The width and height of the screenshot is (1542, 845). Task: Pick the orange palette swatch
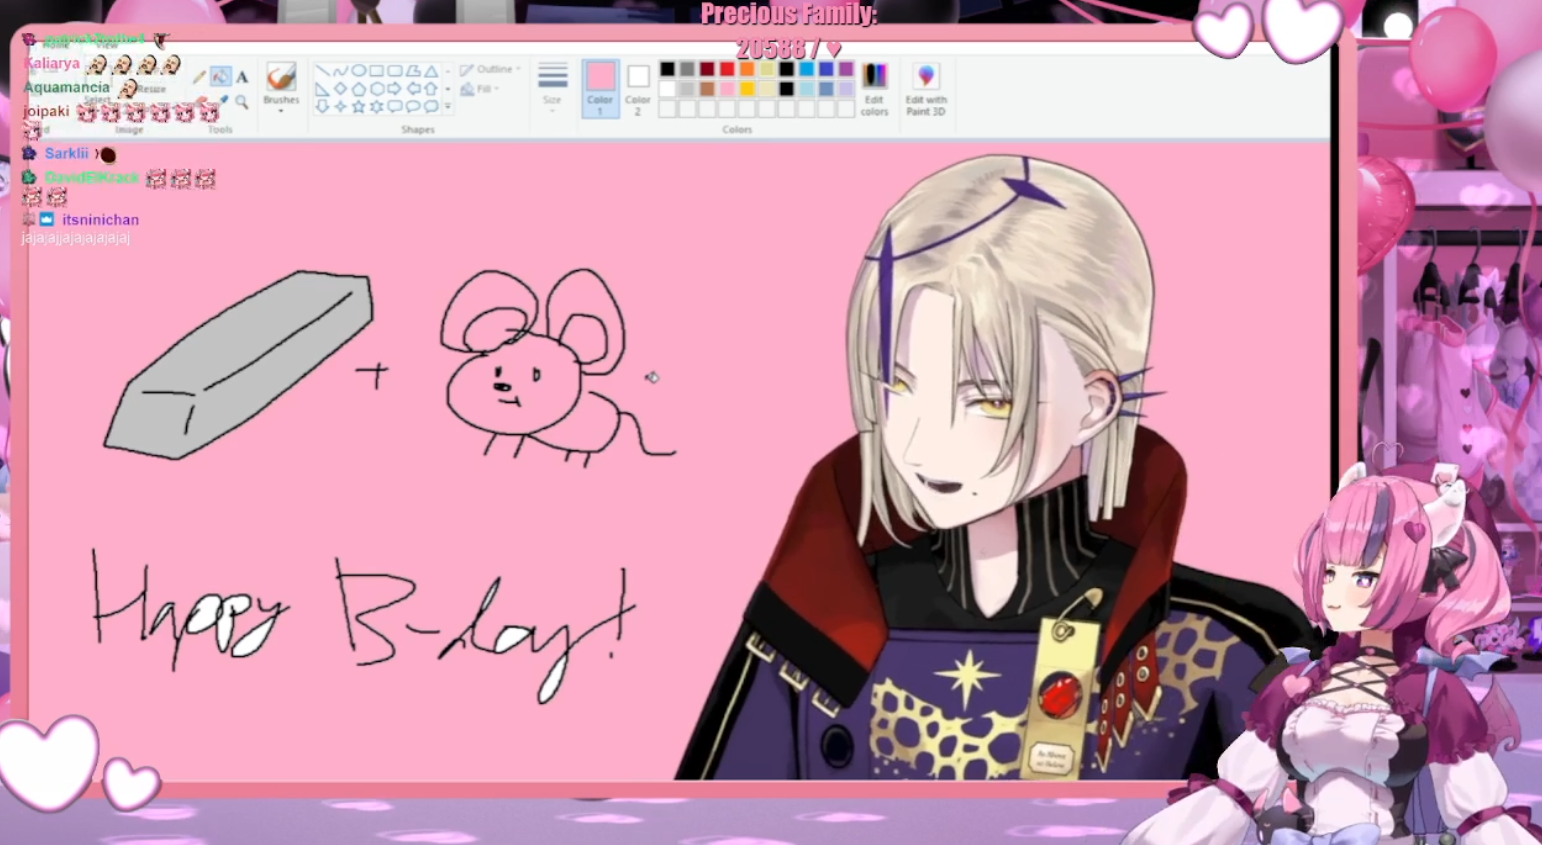(747, 69)
